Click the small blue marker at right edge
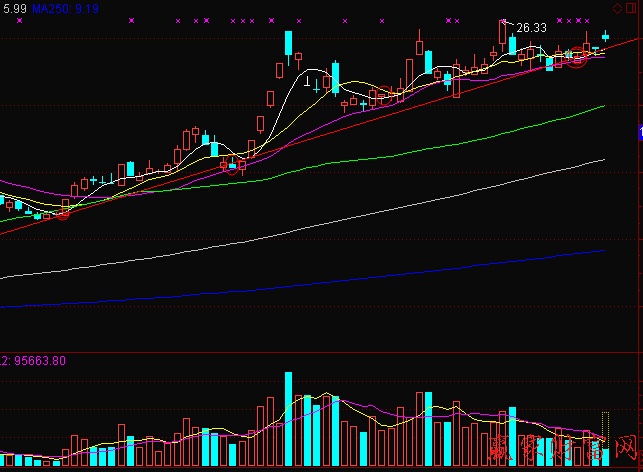Screen dimensions: 643x472 pos(639,131)
